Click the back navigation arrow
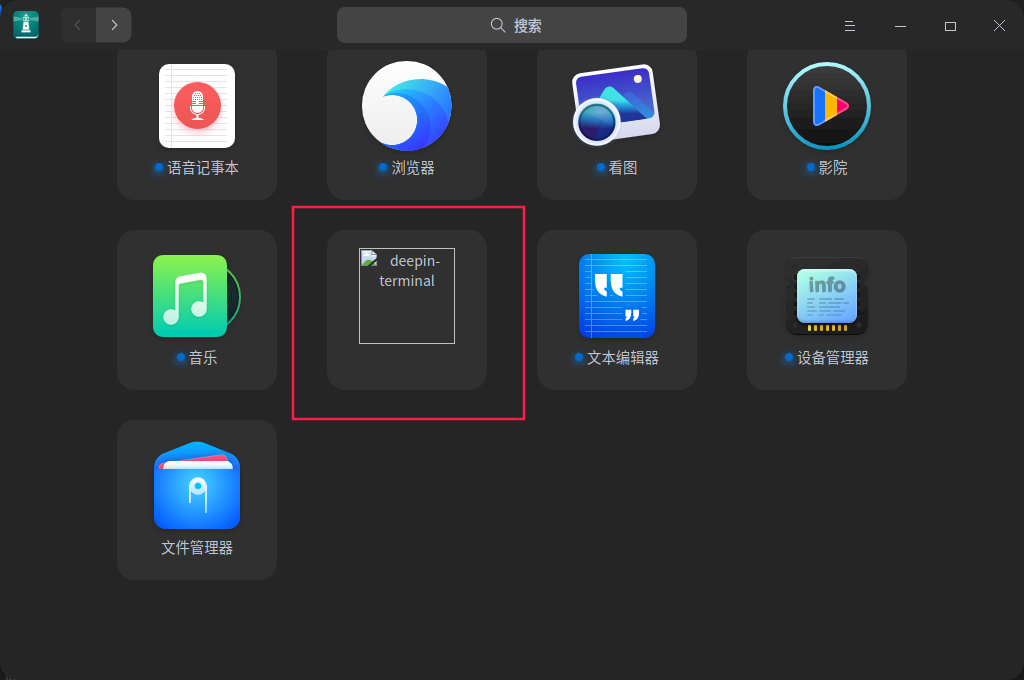 tap(77, 24)
